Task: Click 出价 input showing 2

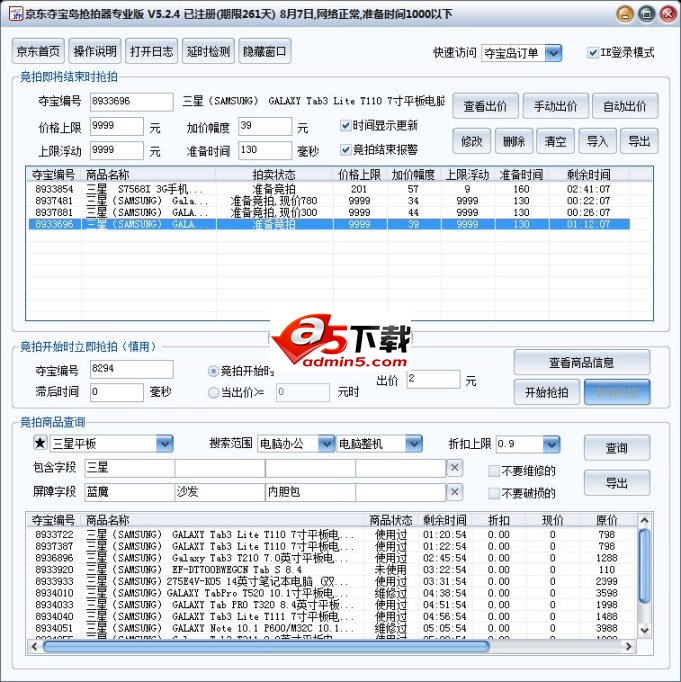Action: tap(433, 379)
